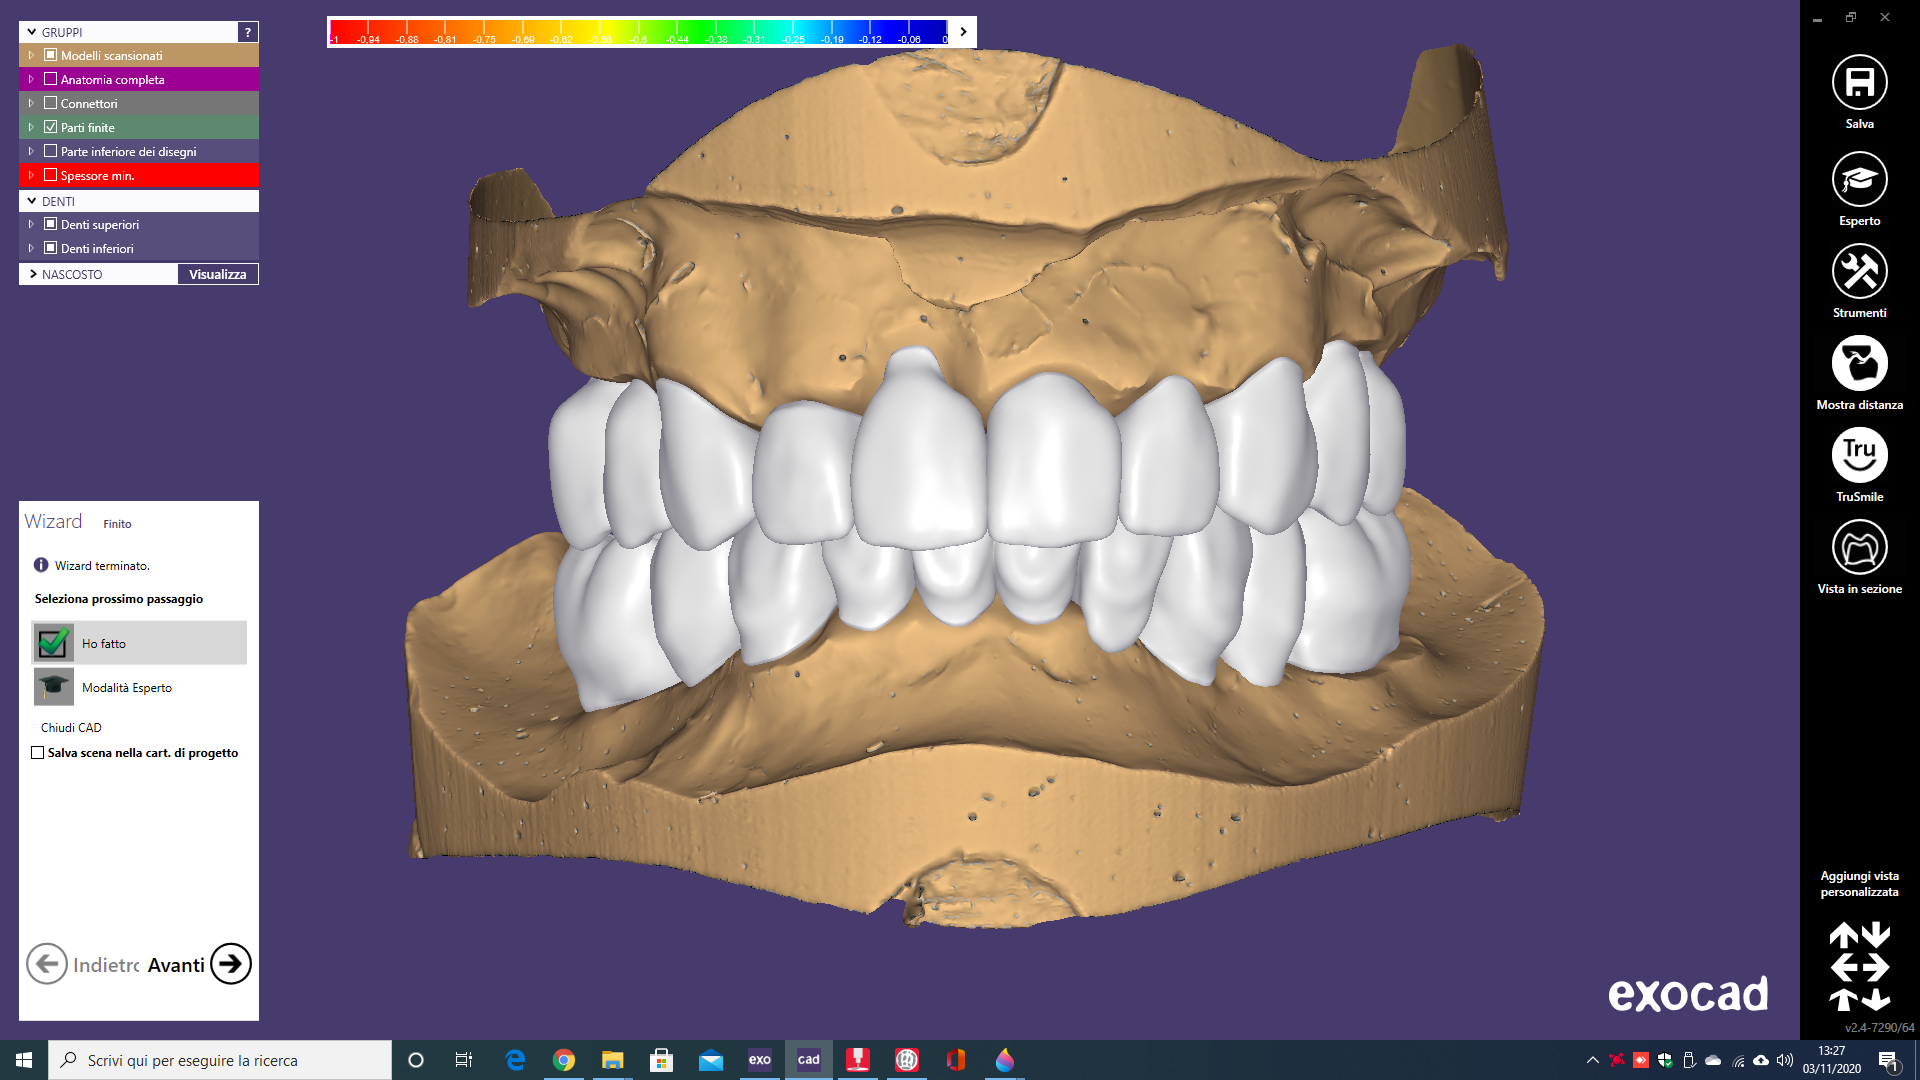Open Microsoft Store from taskbar

pos(662,1060)
